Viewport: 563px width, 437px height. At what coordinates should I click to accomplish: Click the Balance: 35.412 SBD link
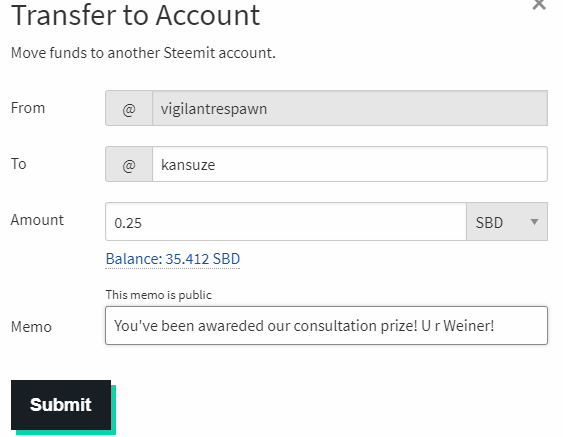click(173, 259)
